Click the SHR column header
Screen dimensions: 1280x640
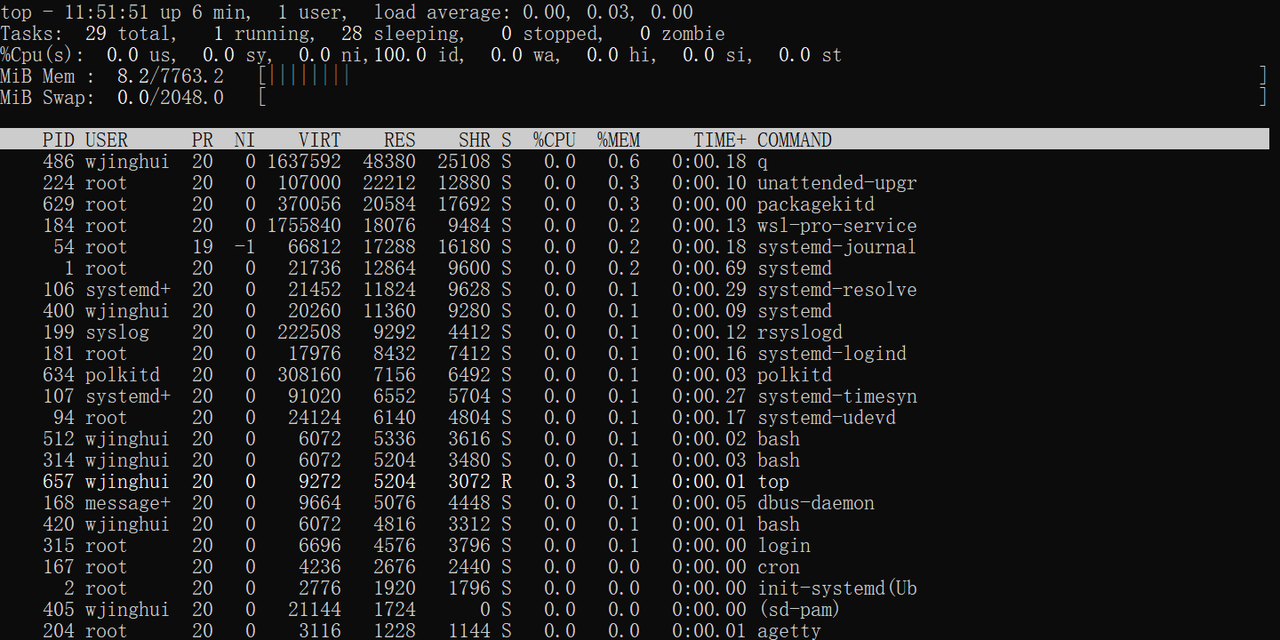pos(474,140)
